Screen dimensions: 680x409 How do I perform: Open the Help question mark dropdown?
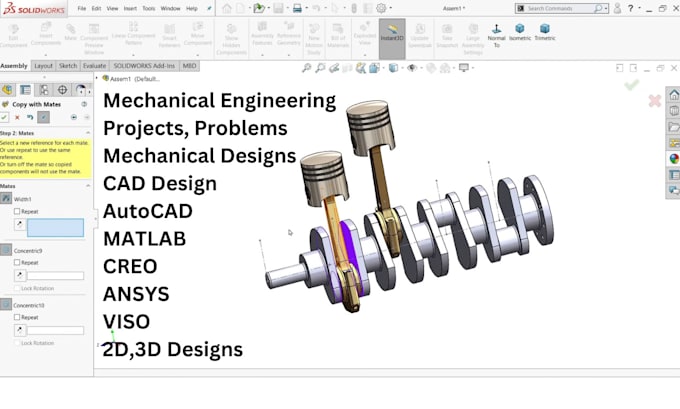(639, 9)
